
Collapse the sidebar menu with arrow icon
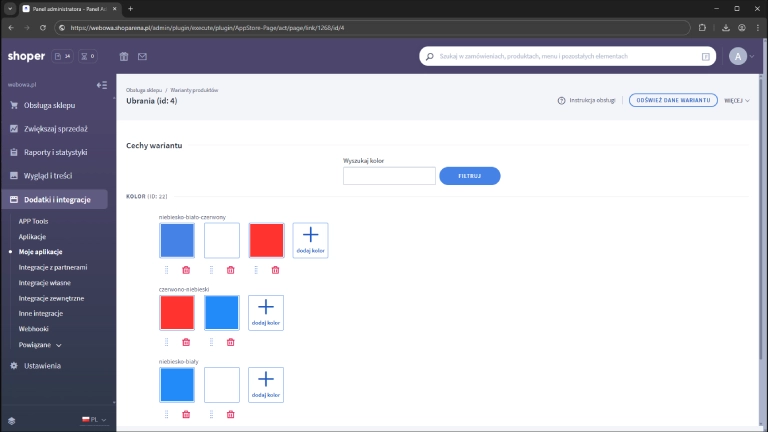(x=101, y=85)
